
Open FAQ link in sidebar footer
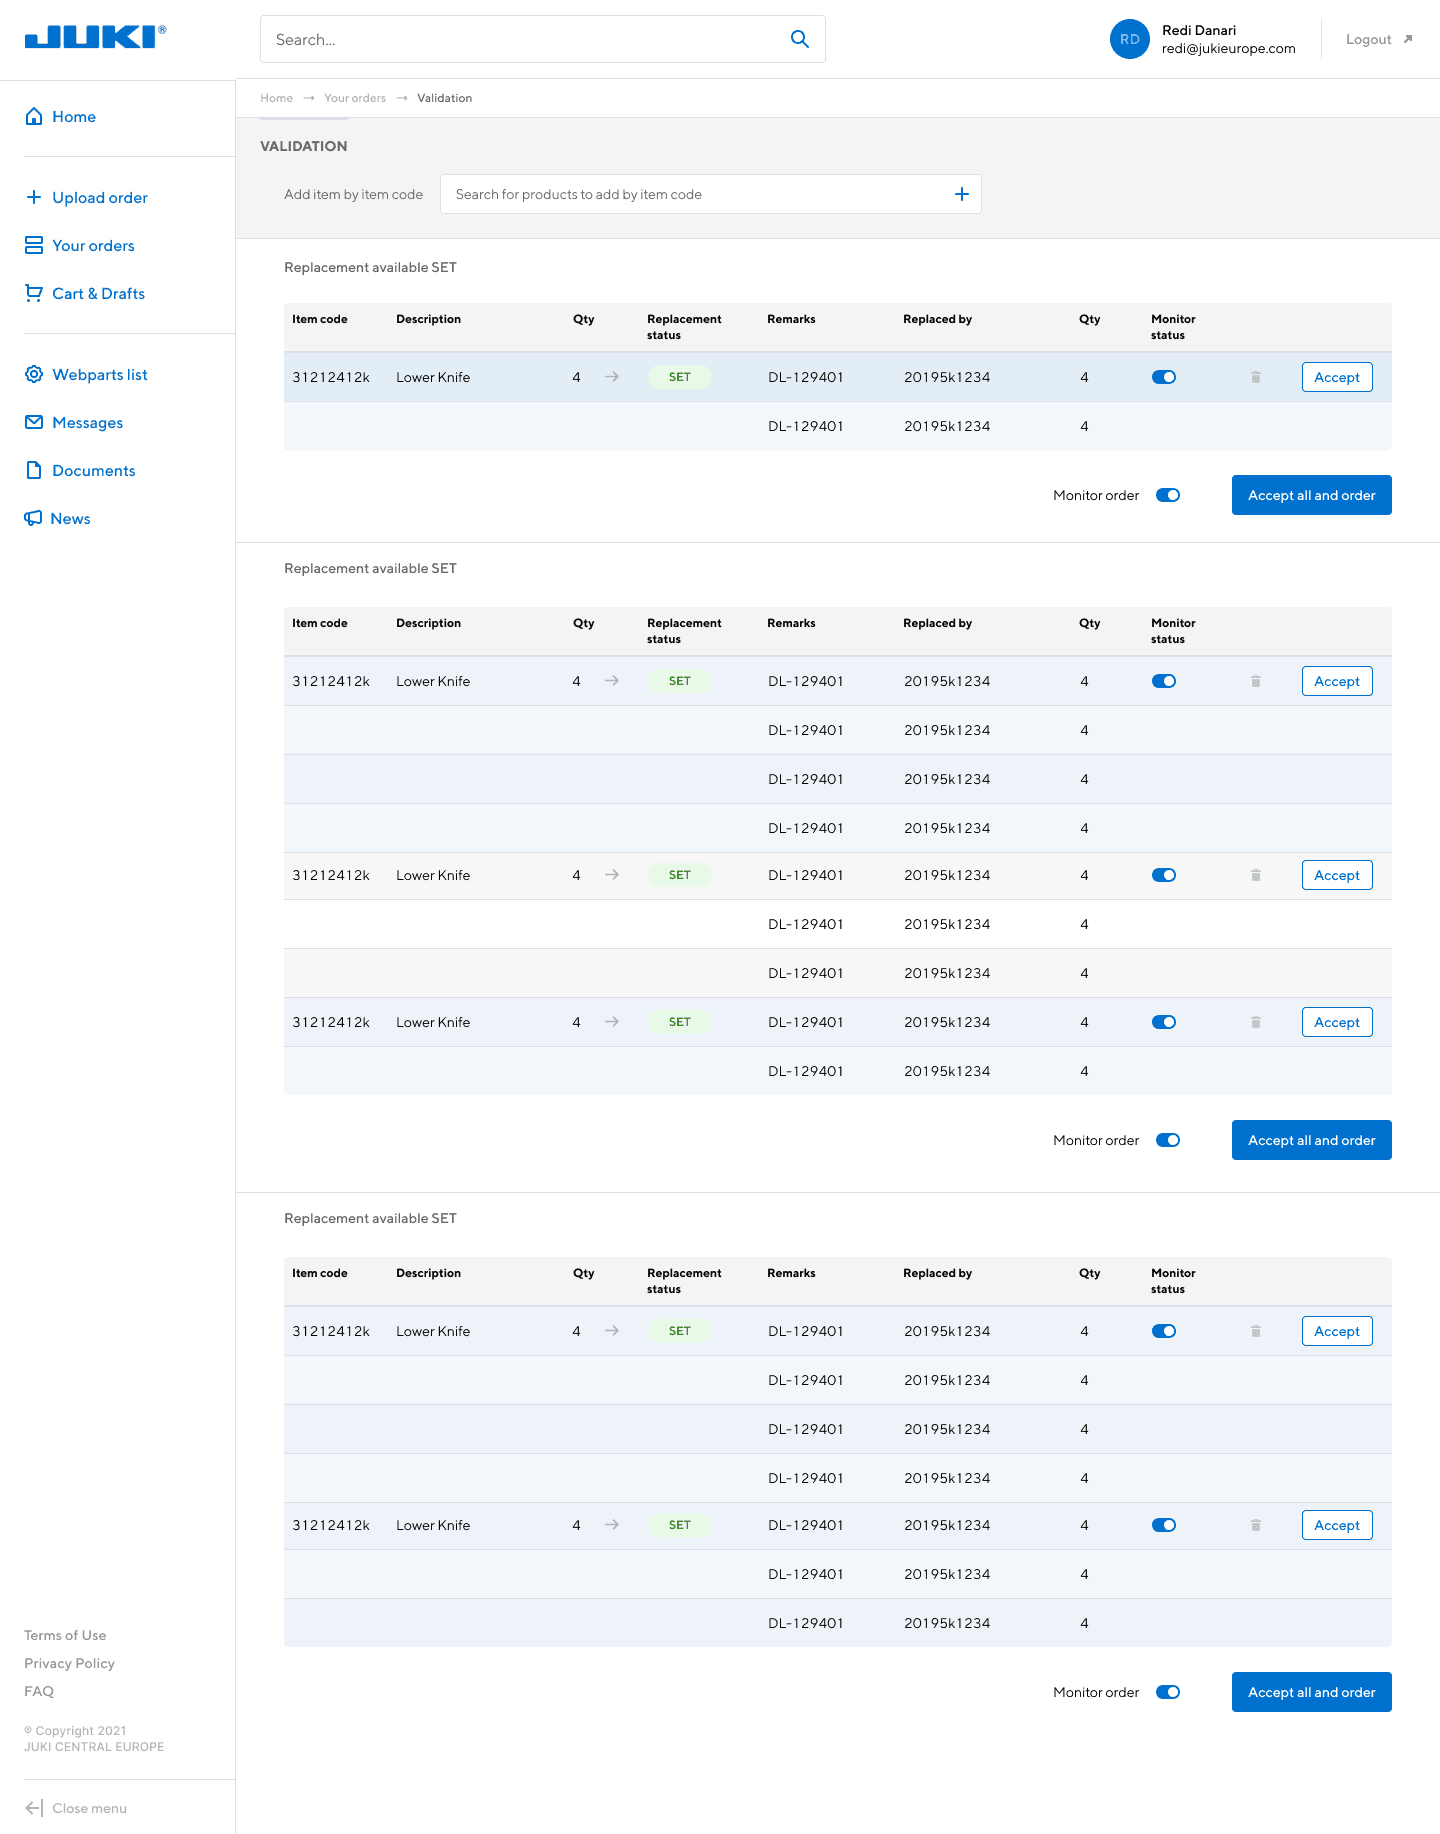point(39,1691)
